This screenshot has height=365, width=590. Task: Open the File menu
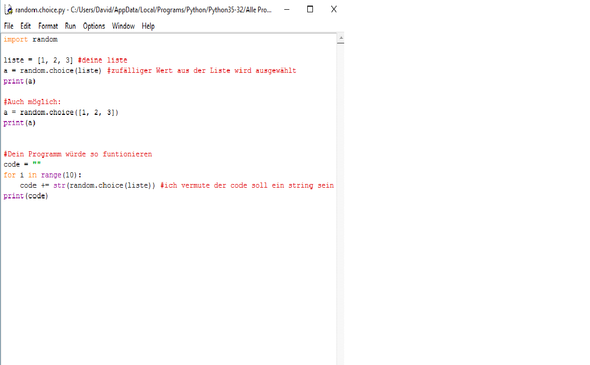[9, 26]
